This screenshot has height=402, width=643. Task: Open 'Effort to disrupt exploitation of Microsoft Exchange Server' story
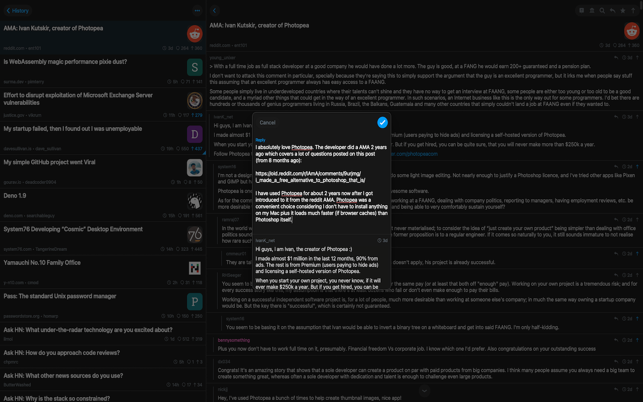[x=103, y=104]
